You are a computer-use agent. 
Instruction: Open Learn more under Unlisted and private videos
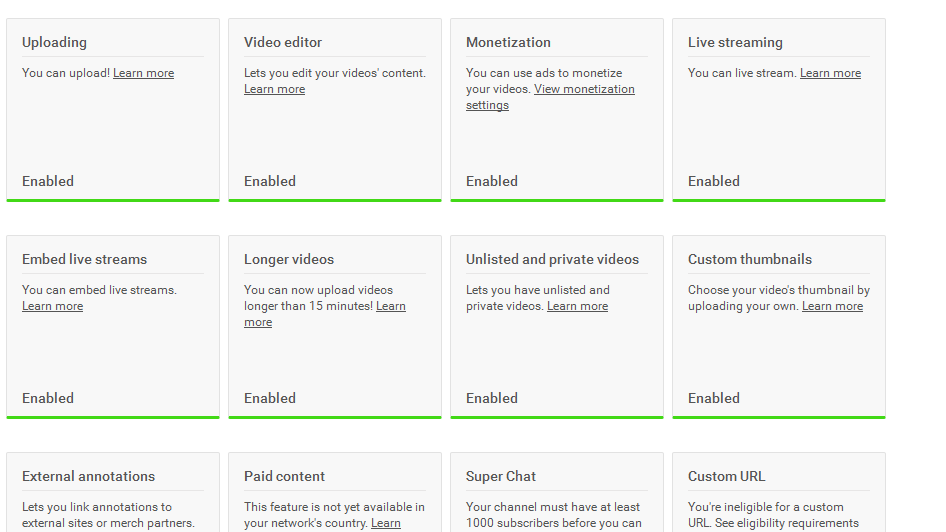577,306
